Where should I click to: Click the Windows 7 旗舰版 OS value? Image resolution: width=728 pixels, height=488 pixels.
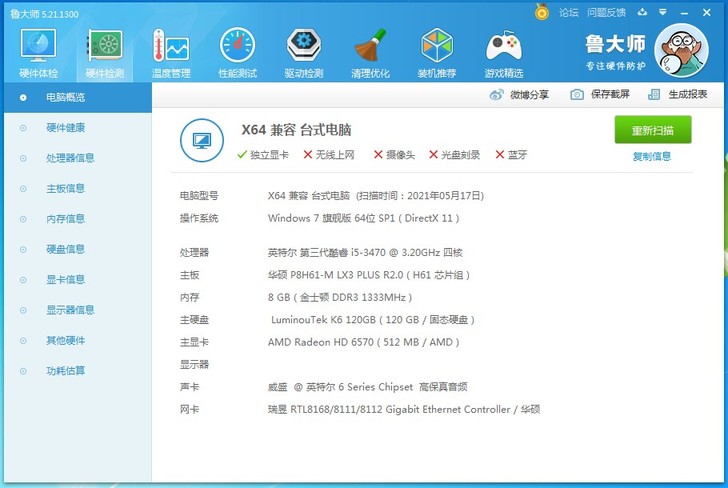364,218
